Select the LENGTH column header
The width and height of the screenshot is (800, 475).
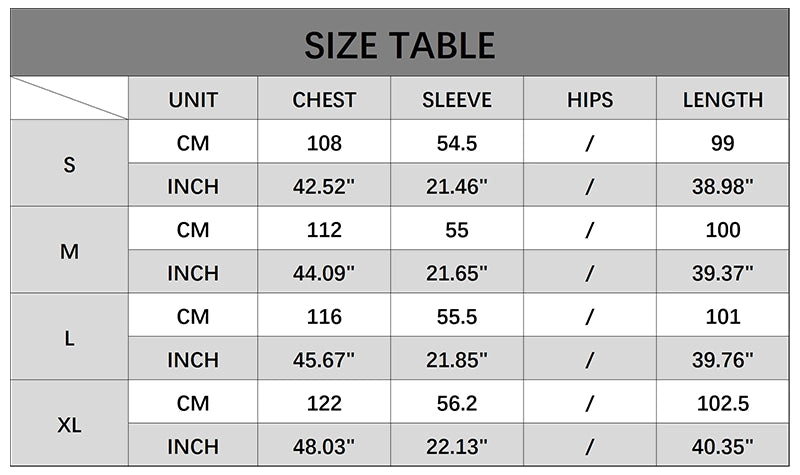(x=723, y=100)
